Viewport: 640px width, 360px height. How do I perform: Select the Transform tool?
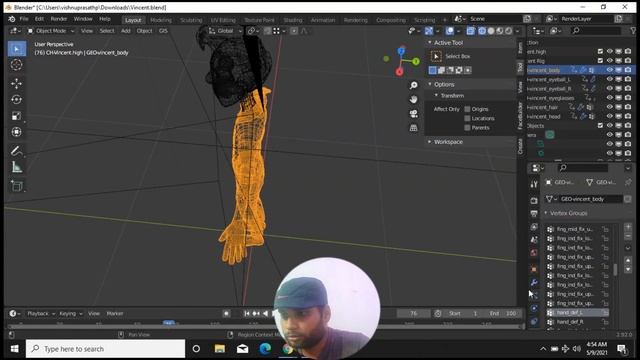(x=17, y=132)
